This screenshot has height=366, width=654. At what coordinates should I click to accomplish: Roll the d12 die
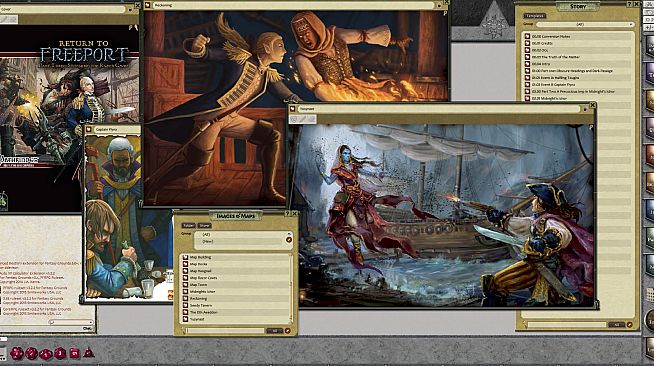click(31, 353)
